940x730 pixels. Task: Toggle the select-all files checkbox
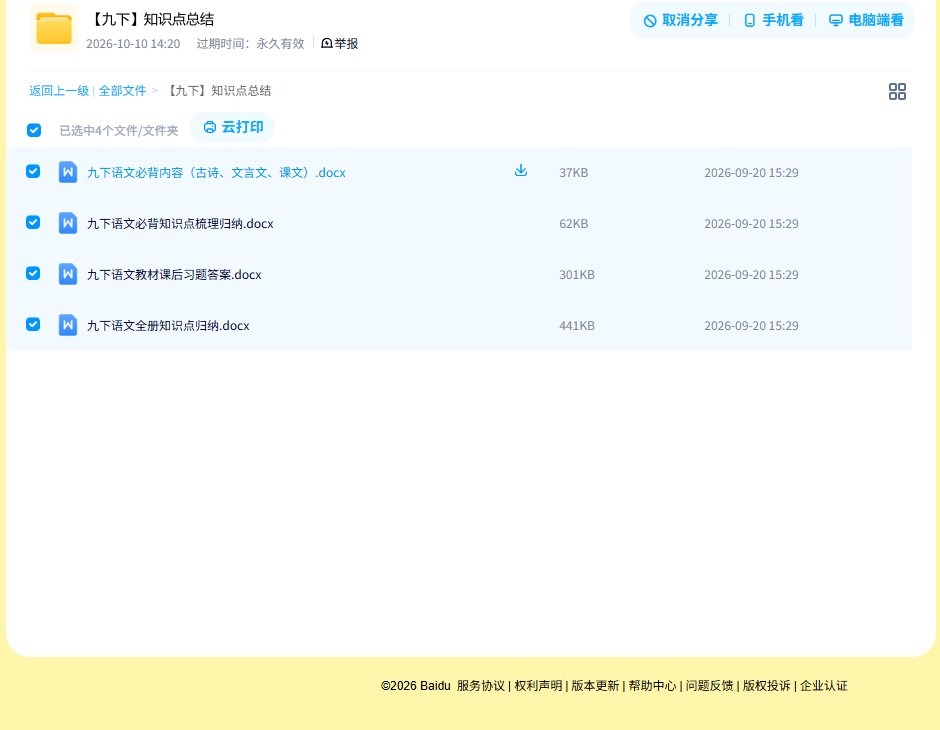tap(34, 130)
